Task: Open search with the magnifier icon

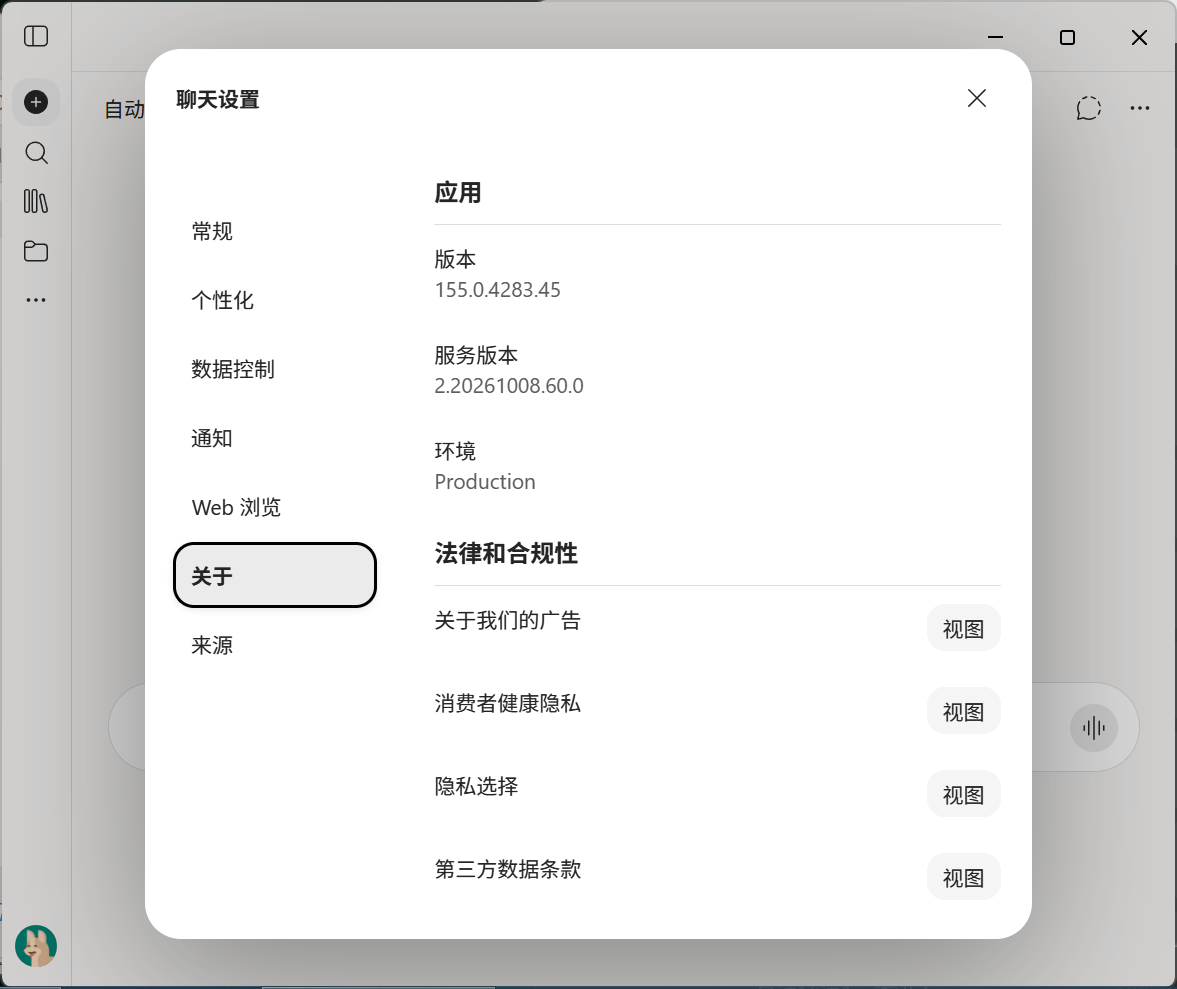Action: pos(36,153)
